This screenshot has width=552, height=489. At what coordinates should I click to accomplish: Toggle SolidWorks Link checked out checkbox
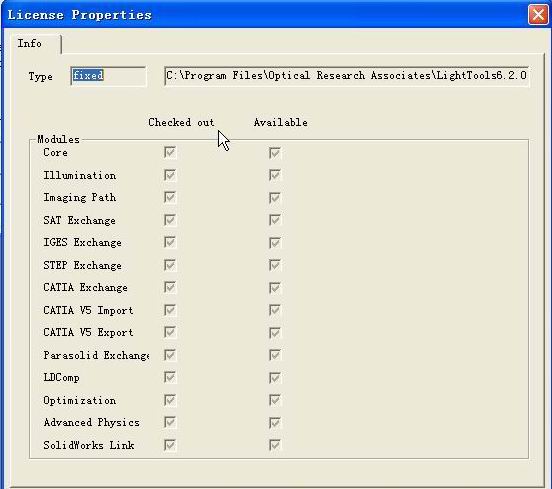(x=170, y=445)
